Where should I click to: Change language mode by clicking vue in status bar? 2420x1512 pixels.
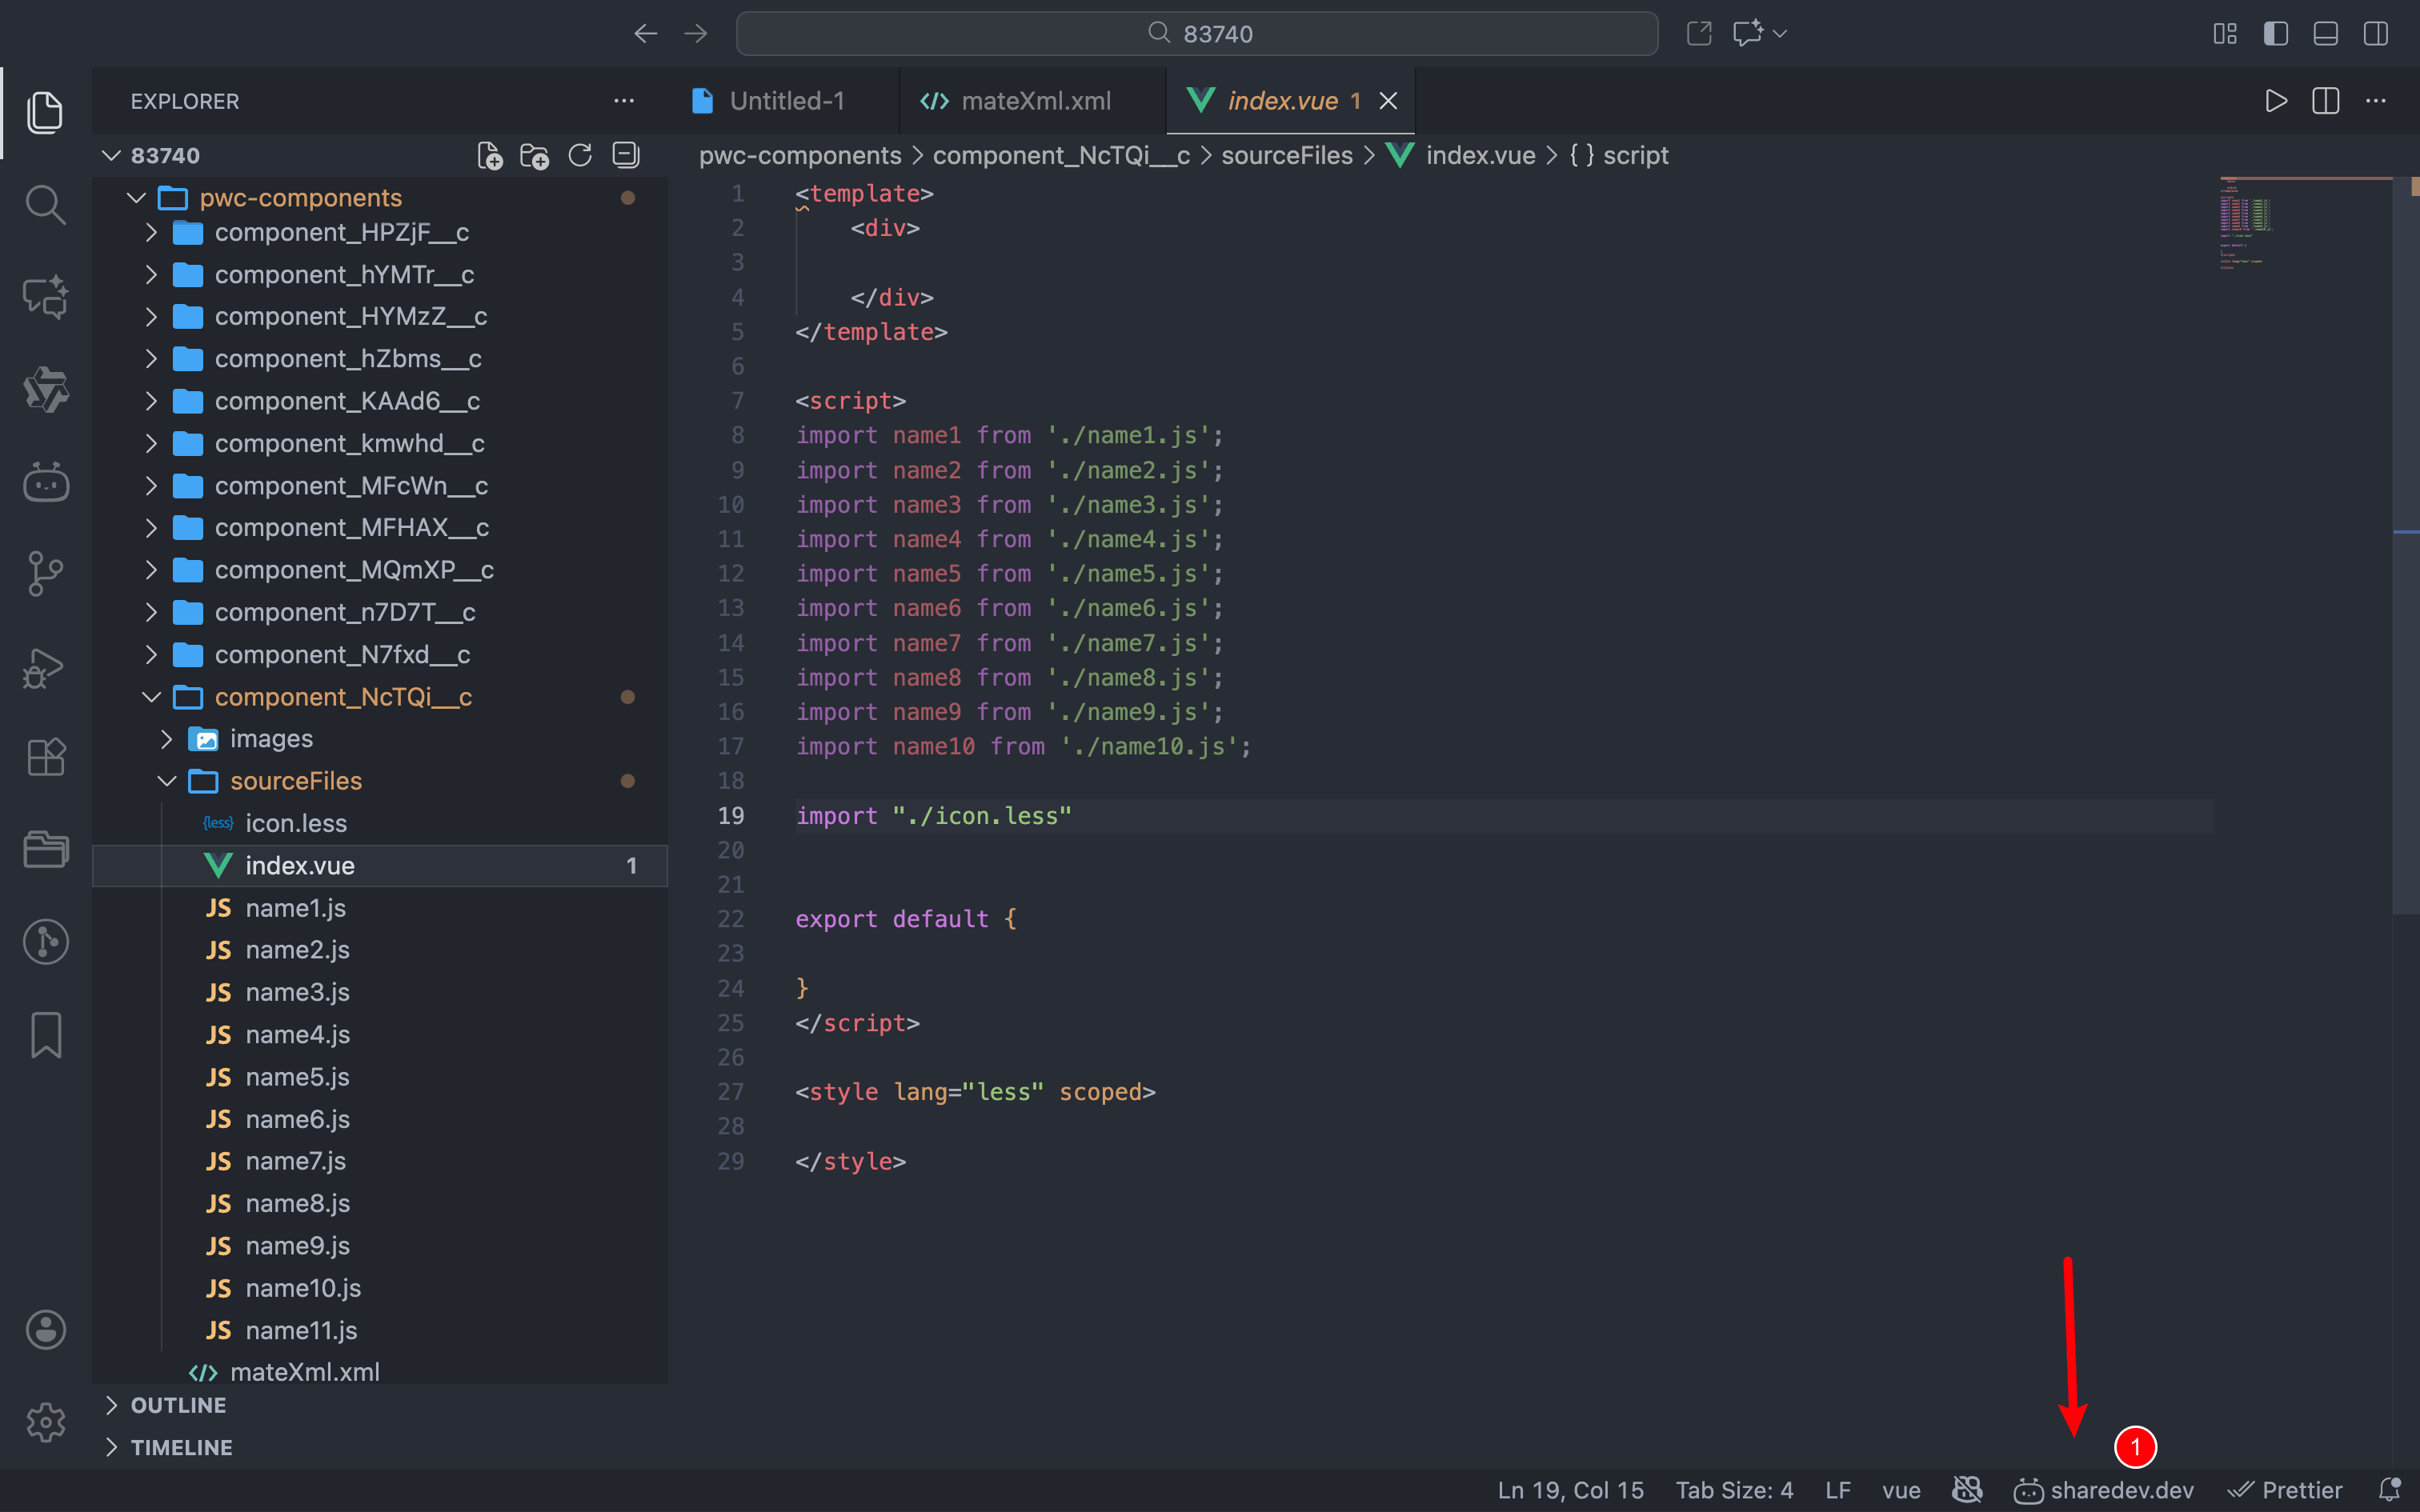click(1900, 1490)
